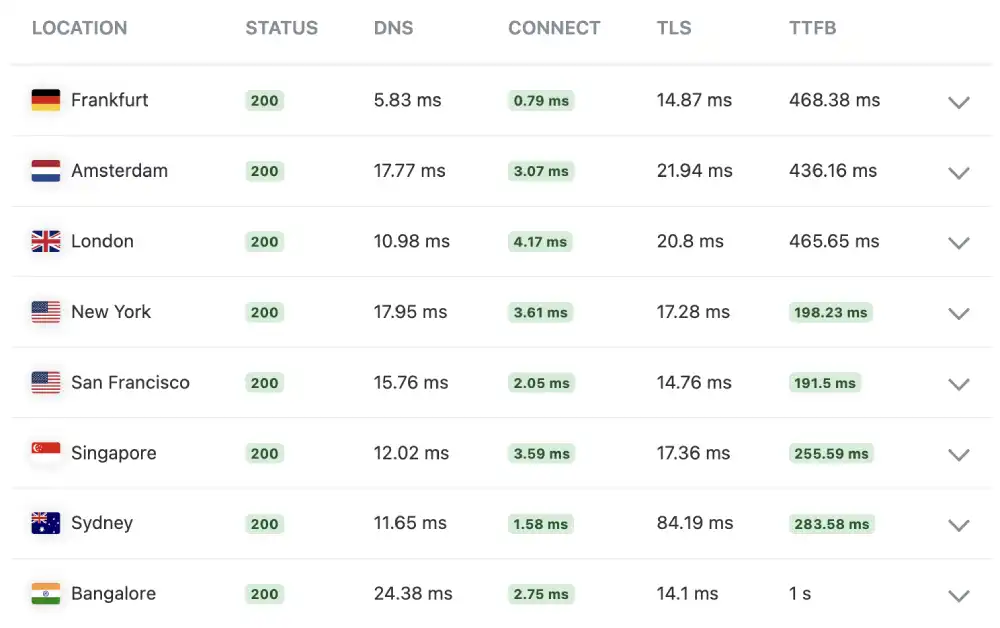The width and height of the screenshot is (1000, 628).
Task: Click the US flag icon next to New York
Action: click(45, 312)
